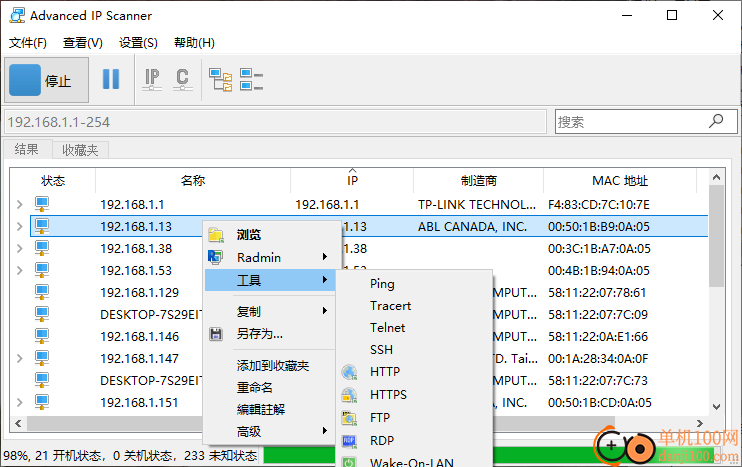Image resolution: width=742 pixels, height=467 pixels.
Task: Click the globe icon beside HTTP
Action: [x=349, y=372]
